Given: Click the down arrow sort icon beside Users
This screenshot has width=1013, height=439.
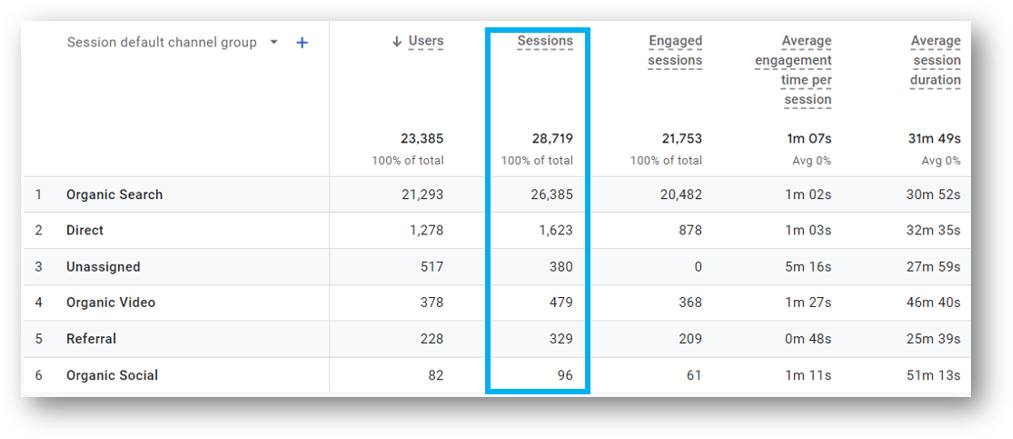Looking at the screenshot, I should point(397,42).
